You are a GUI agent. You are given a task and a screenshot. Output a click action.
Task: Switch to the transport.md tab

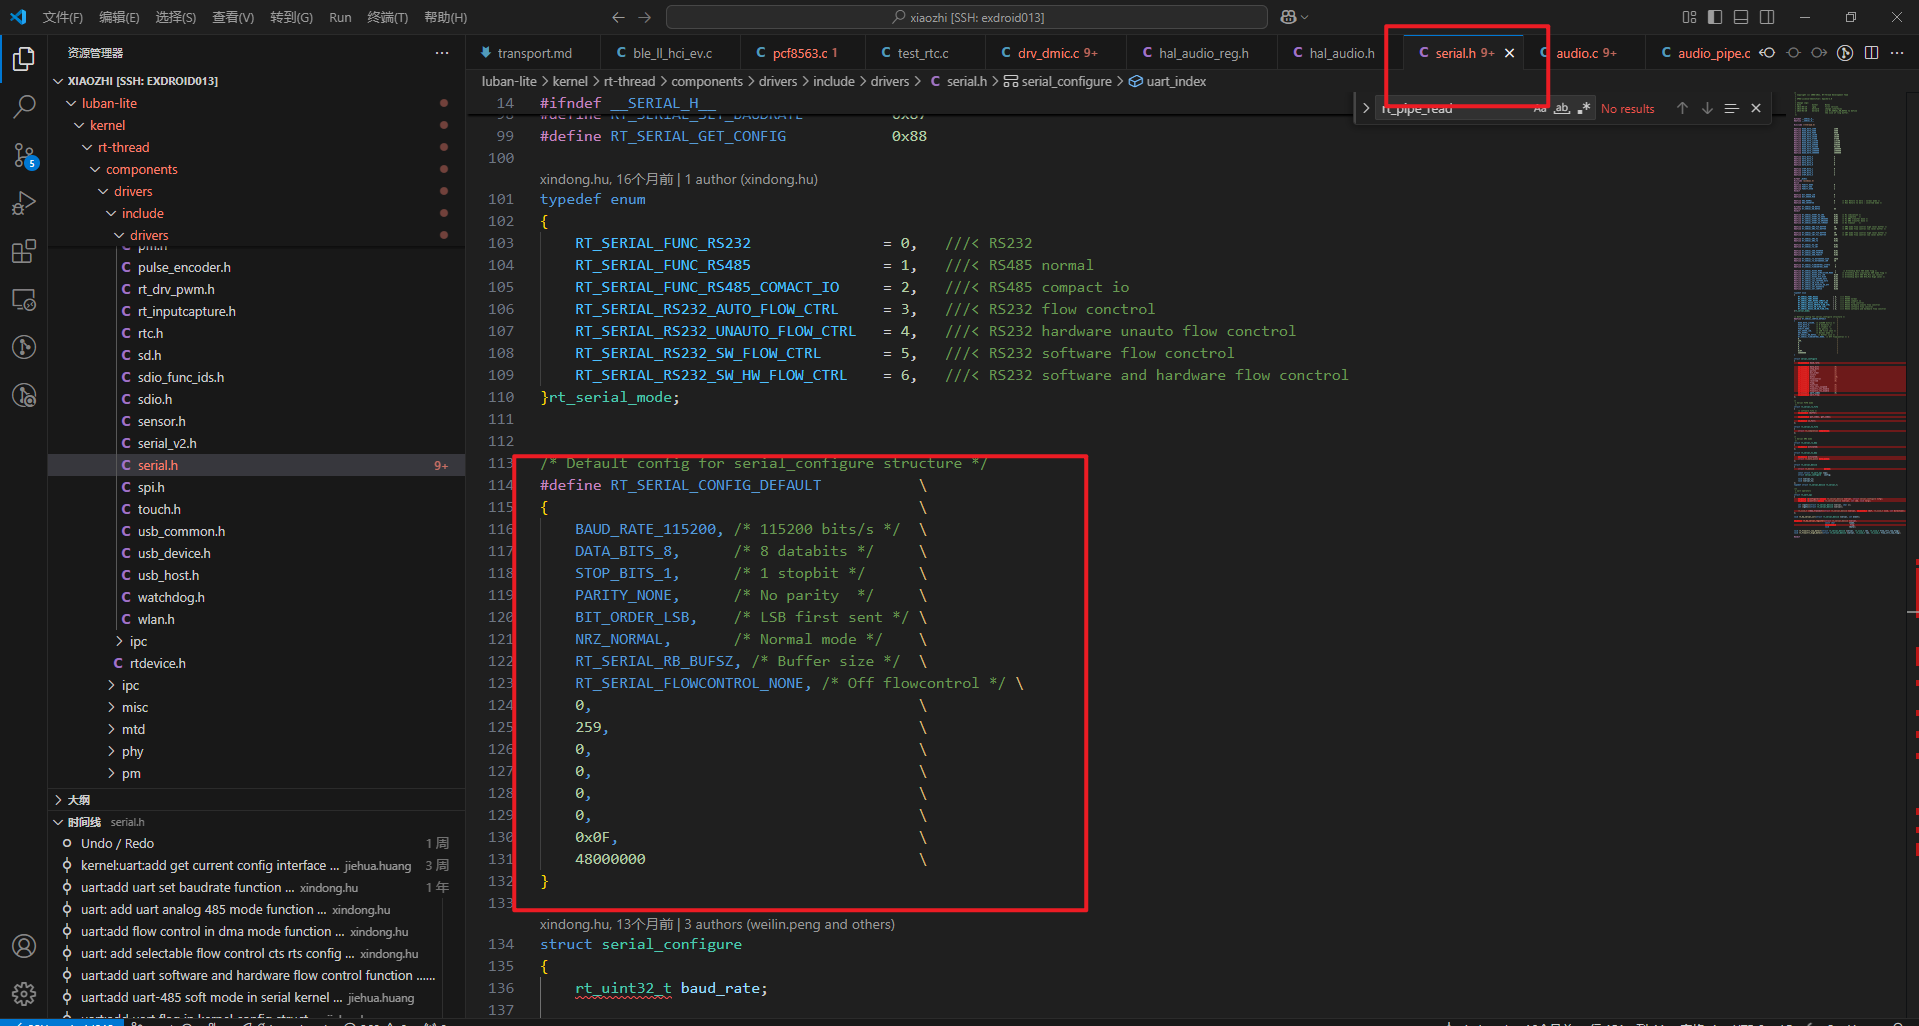534,53
